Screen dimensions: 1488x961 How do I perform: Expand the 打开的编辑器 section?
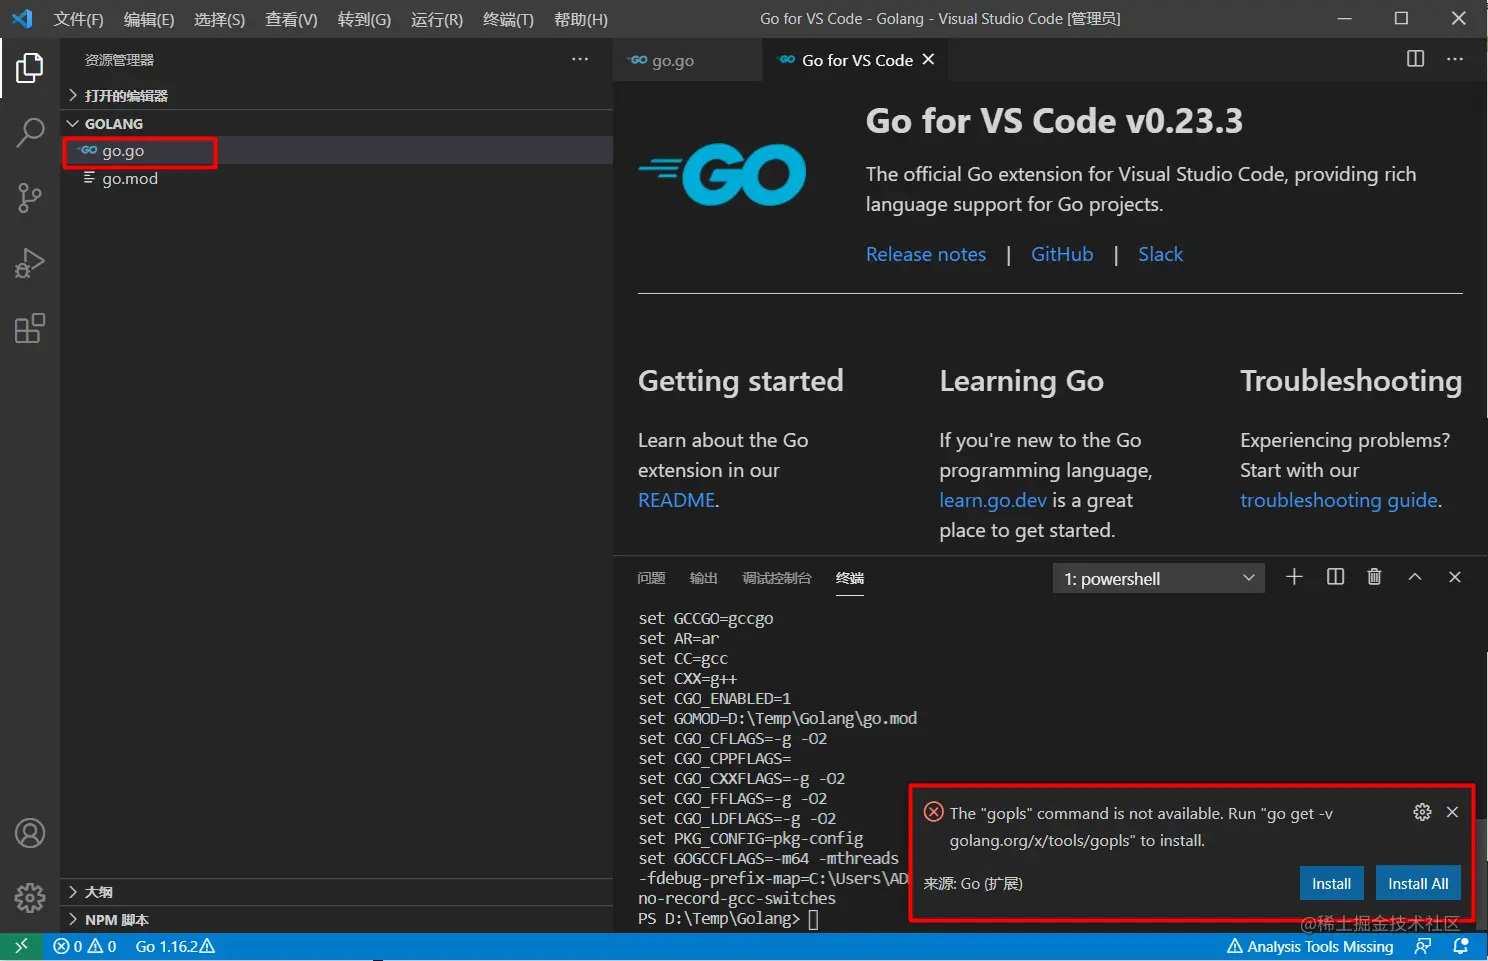(x=336, y=96)
